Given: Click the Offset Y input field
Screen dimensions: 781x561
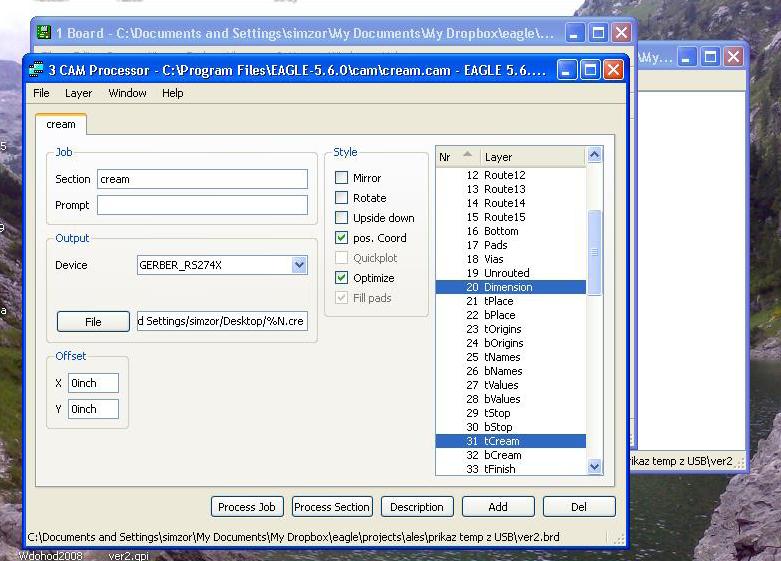Looking at the screenshot, I should [93, 409].
